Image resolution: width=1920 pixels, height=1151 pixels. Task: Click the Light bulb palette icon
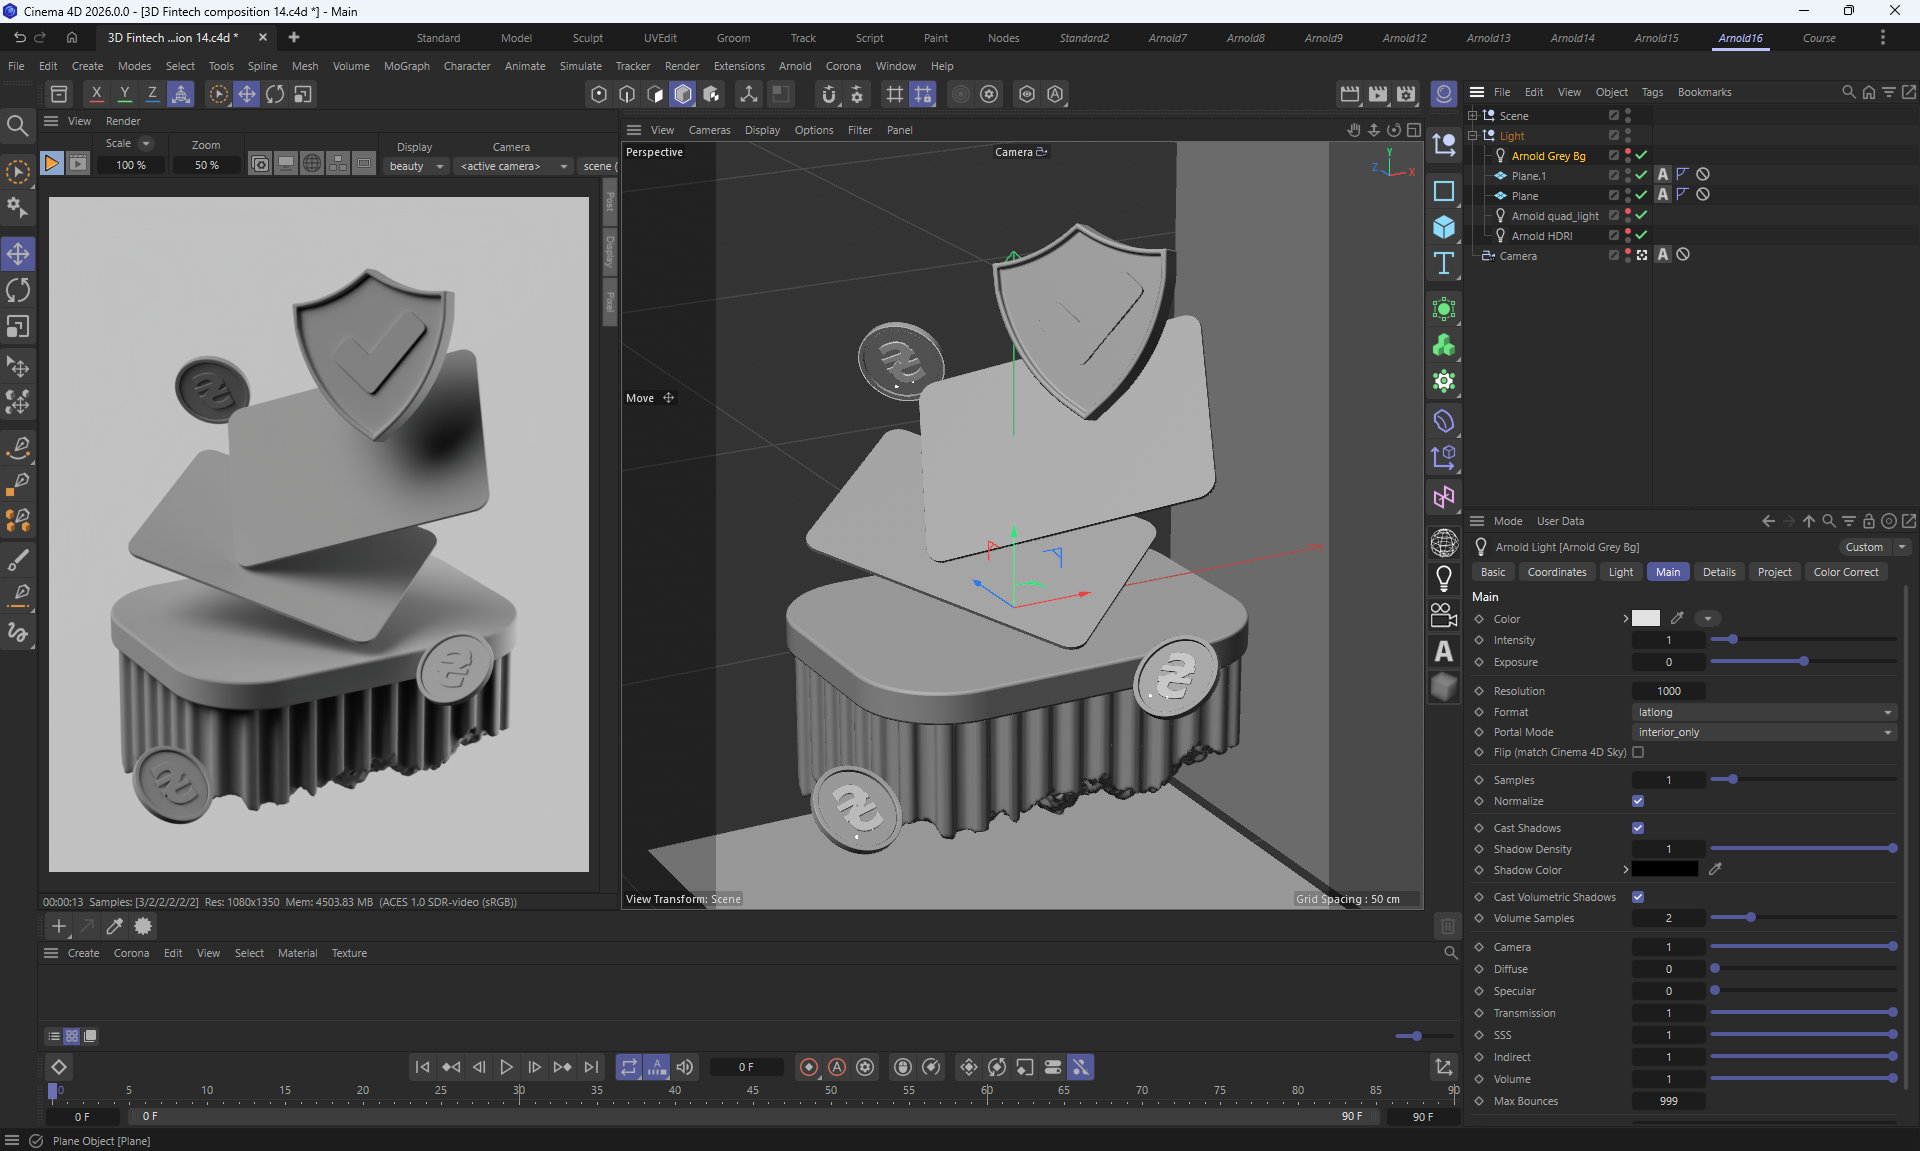pyautogui.click(x=1443, y=579)
